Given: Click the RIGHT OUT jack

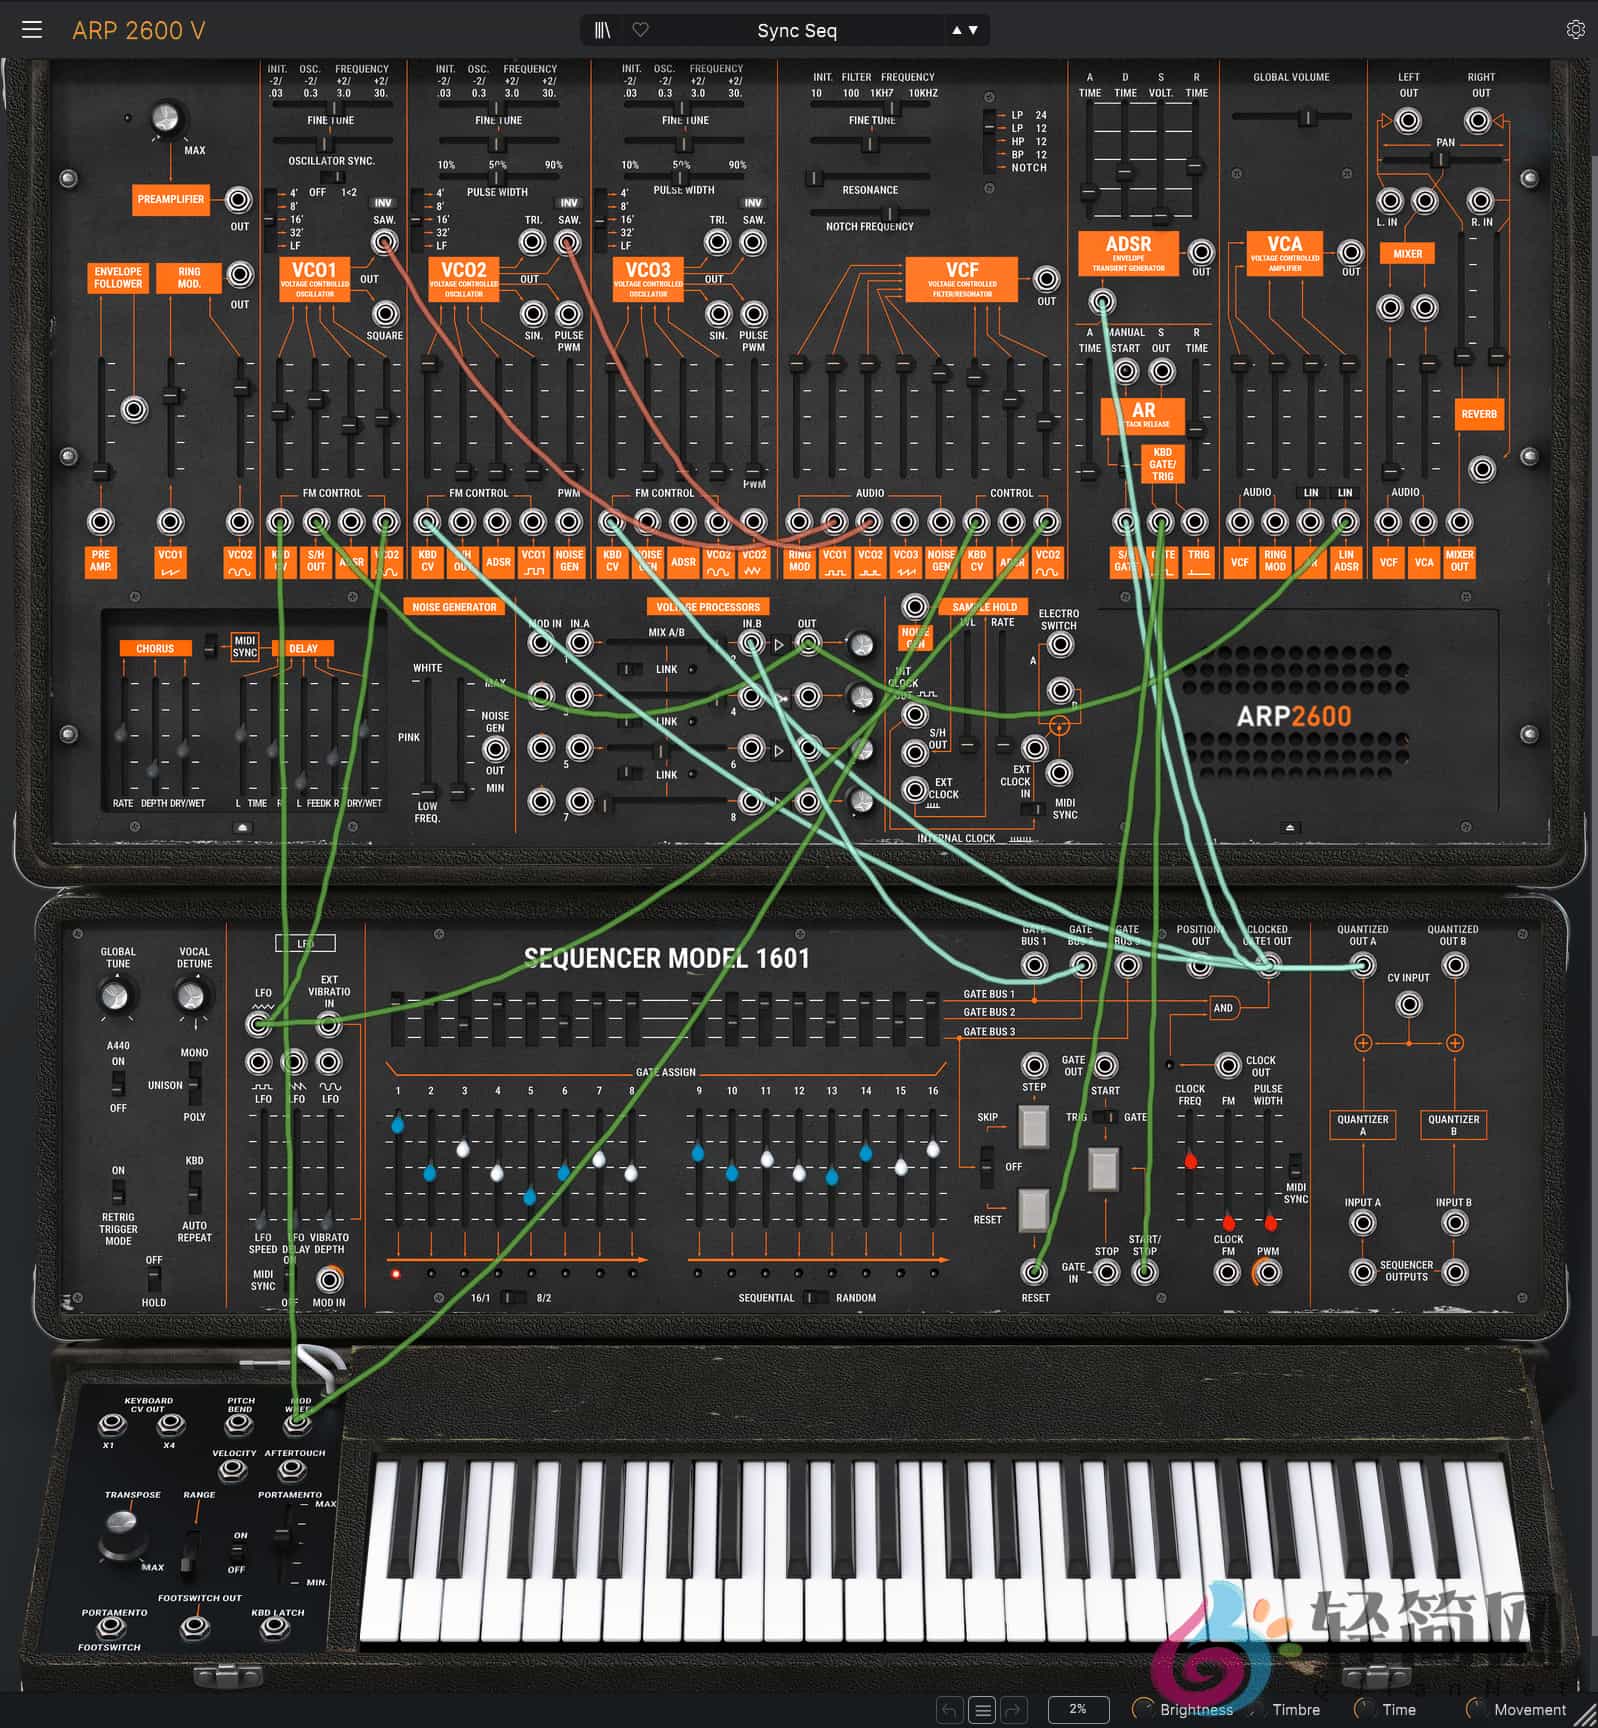Looking at the screenshot, I should tap(1478, 121).
